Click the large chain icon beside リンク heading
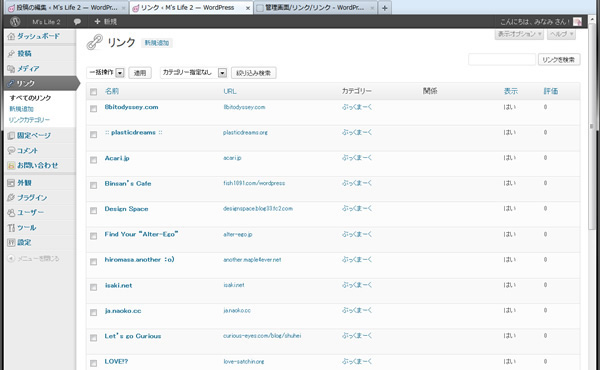The width and height of the screenshot is (600, 370). (x=95, y=42)
